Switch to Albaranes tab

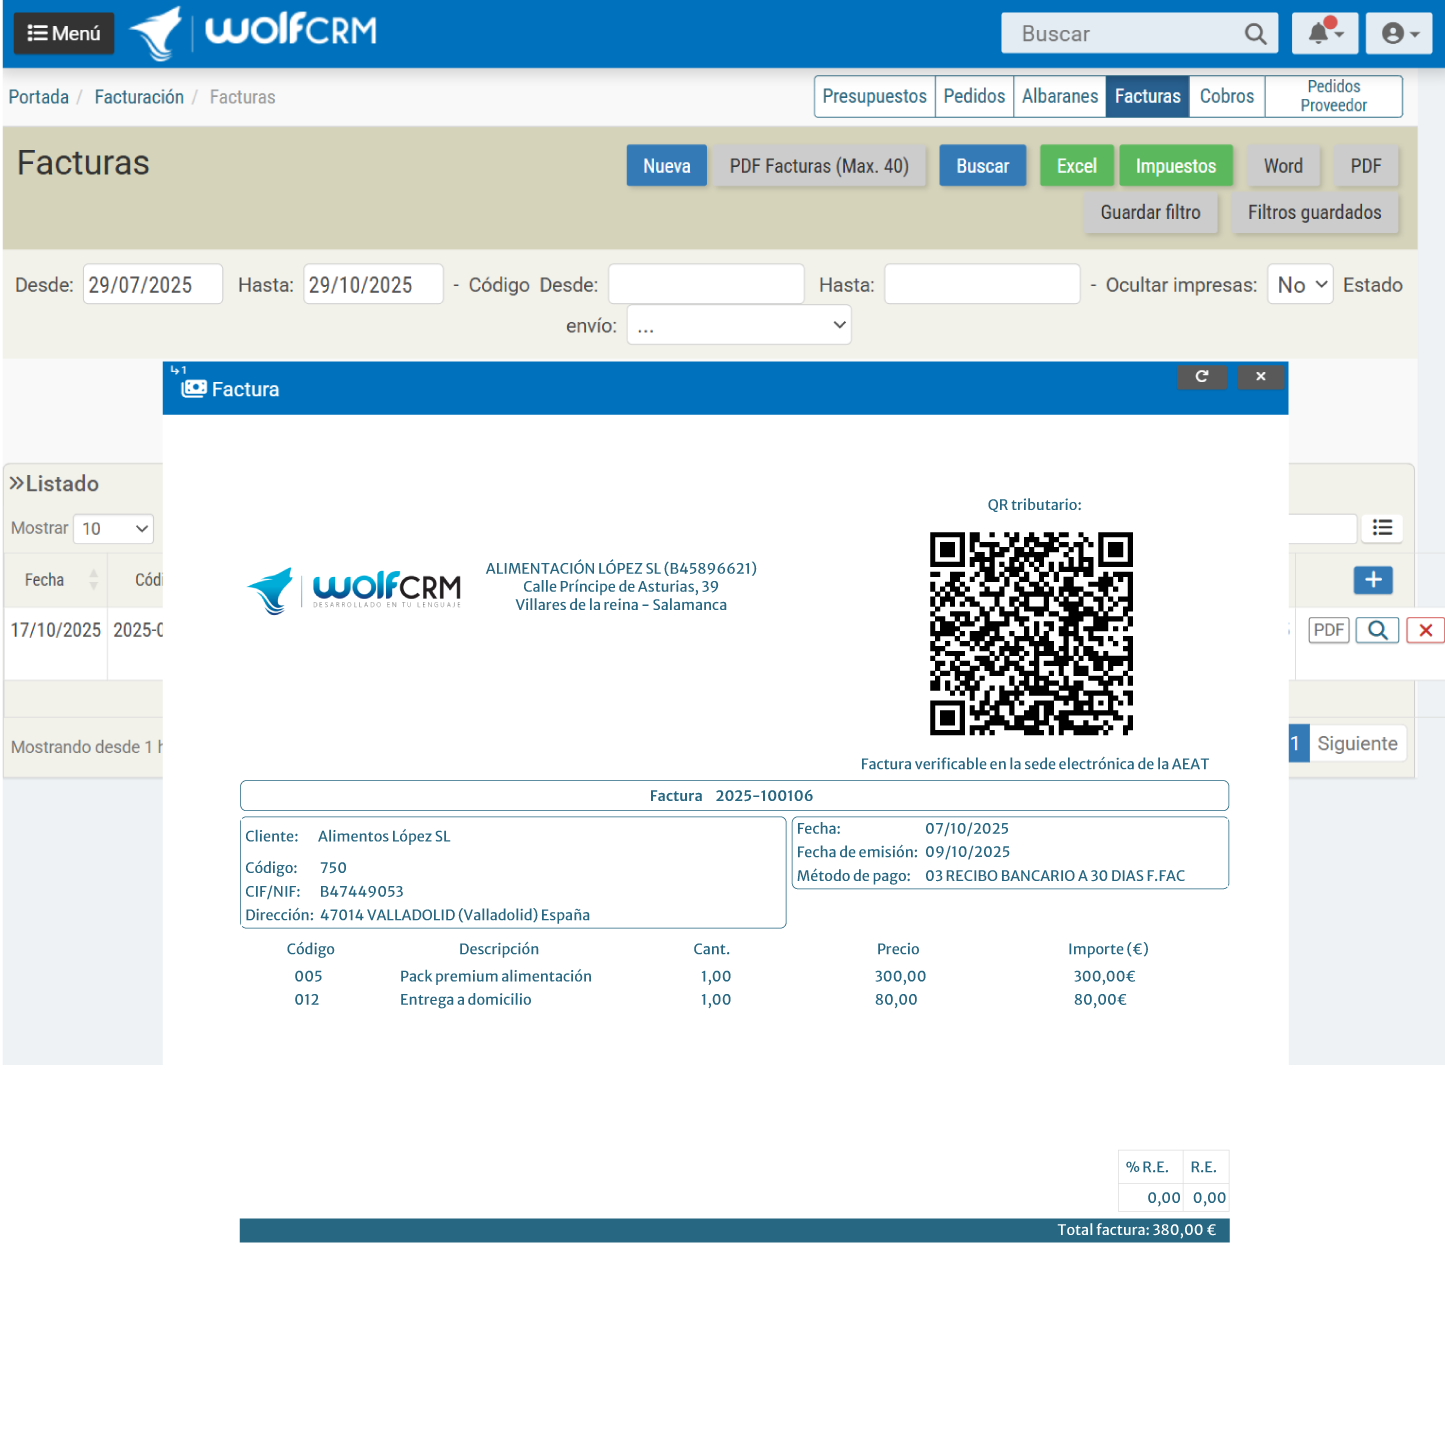click(x=1060, y=96)
